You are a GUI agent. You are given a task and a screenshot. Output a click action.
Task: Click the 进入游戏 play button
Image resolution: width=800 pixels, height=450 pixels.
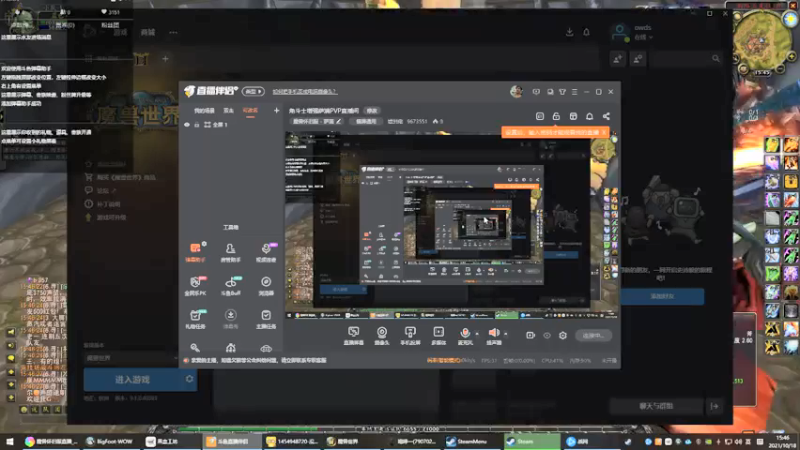click(132, 380)
